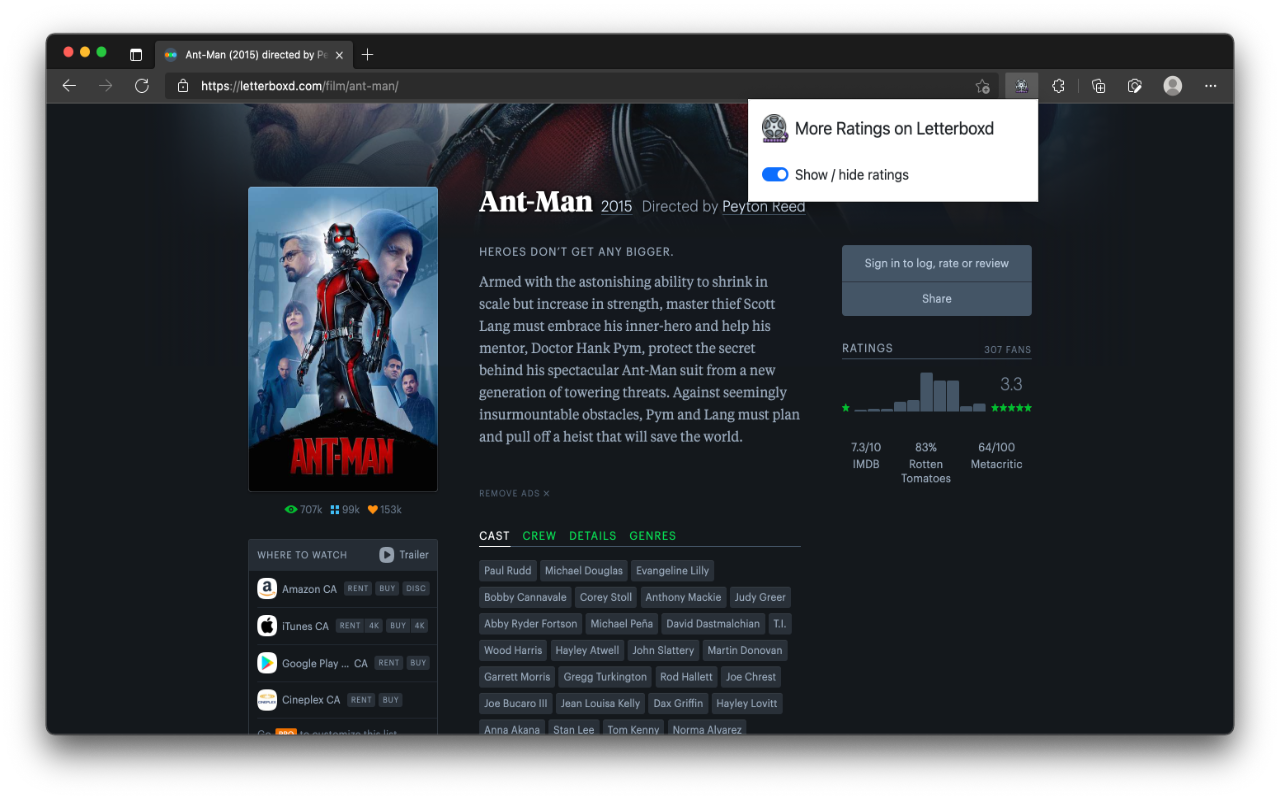Open cast member David Dastmalchian
This screenshot has width=1280, height=800.
click(x=714, y=624)
